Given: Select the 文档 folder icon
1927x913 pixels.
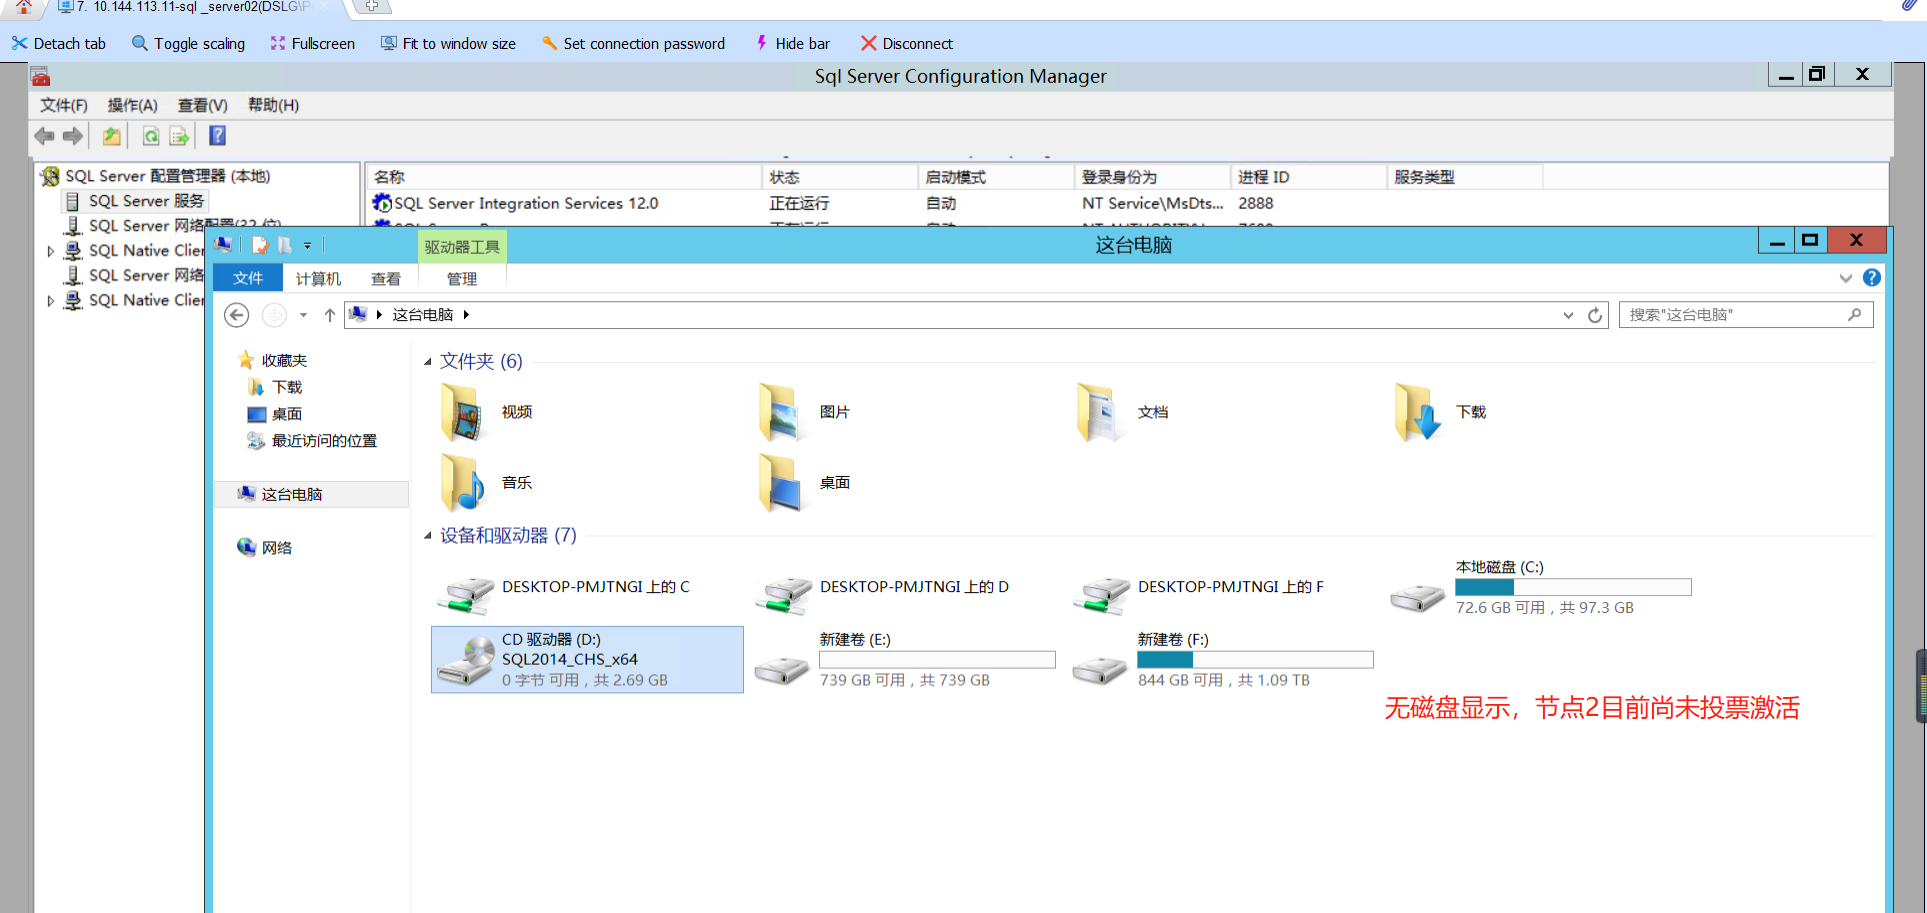Looking at the screenshot, I should click(1099, 412).
